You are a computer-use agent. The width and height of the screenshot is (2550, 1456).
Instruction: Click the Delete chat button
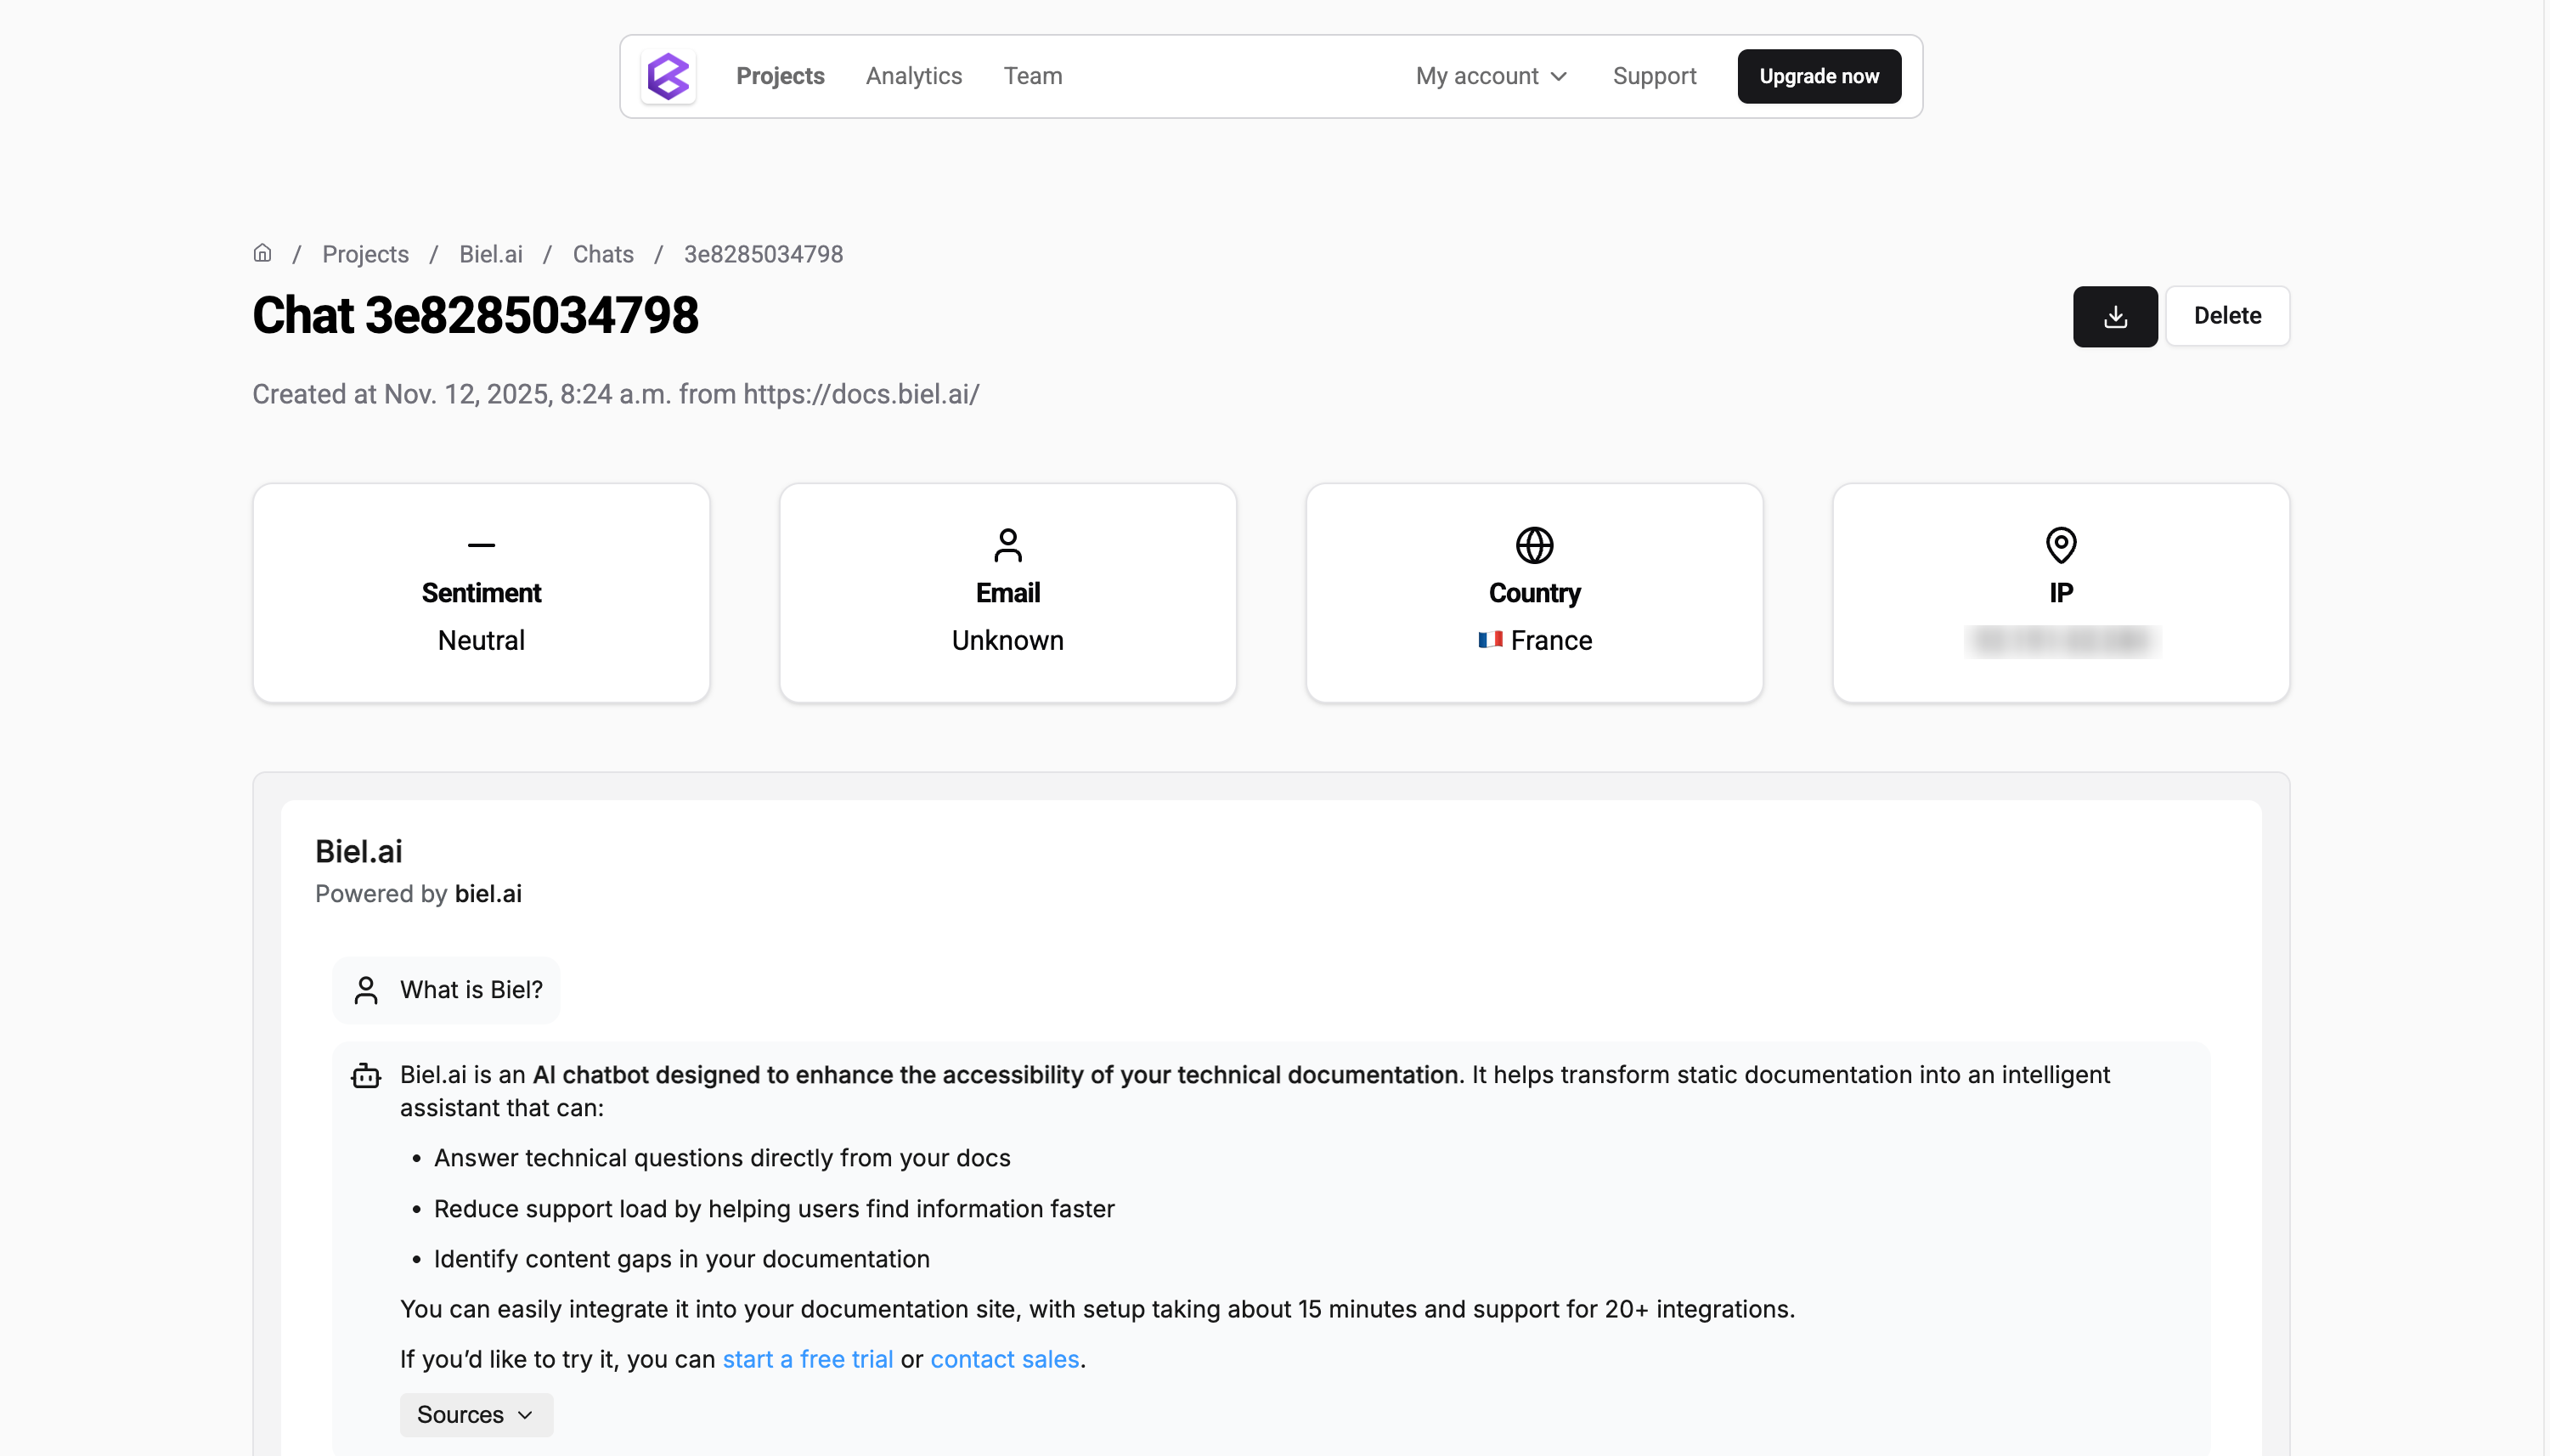pyautogui.click(x=2227, y=315)
